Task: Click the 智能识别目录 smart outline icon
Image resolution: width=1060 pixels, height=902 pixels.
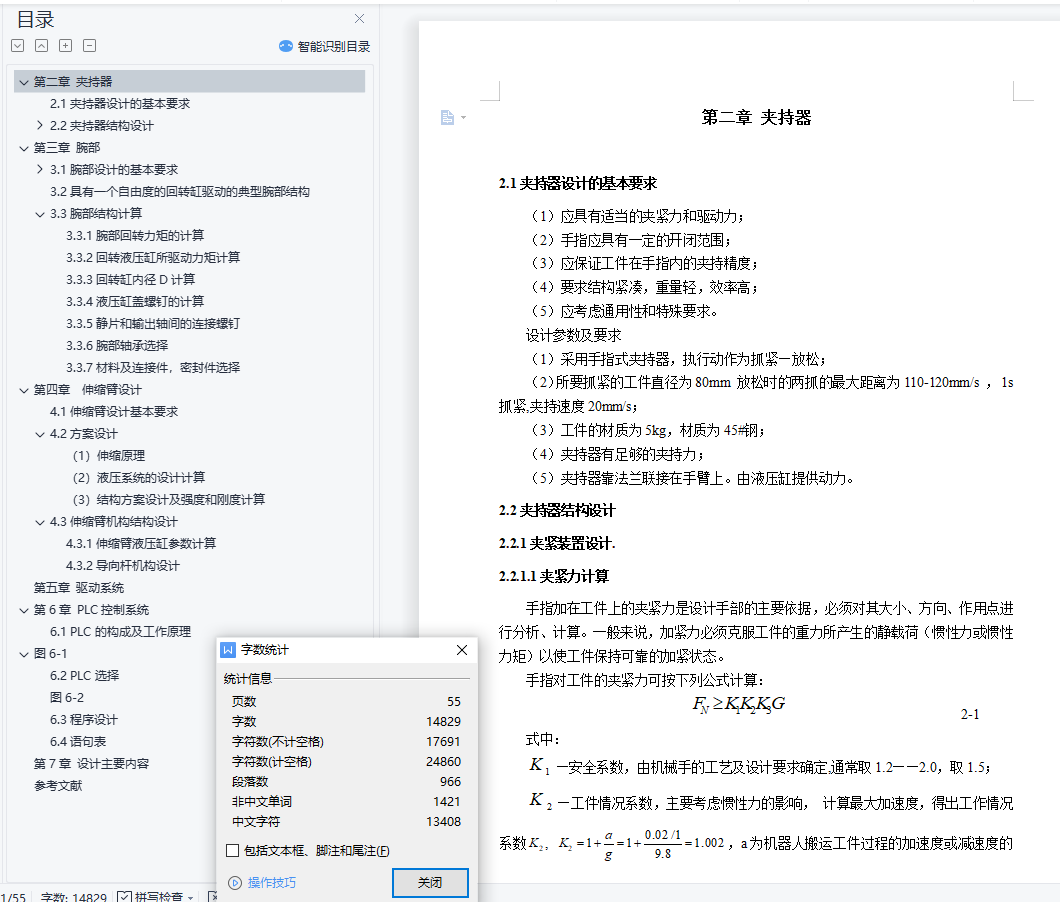Action: point(286,46)
